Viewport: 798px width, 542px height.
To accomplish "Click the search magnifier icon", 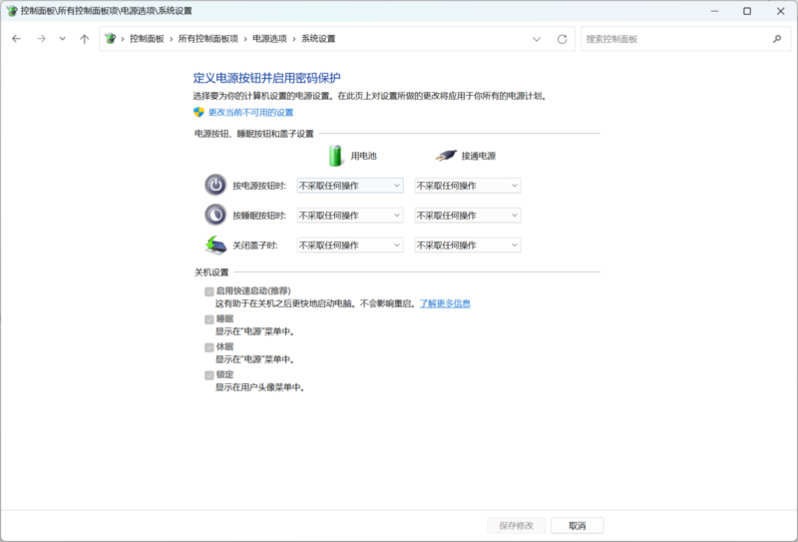I will click(777, 39).
